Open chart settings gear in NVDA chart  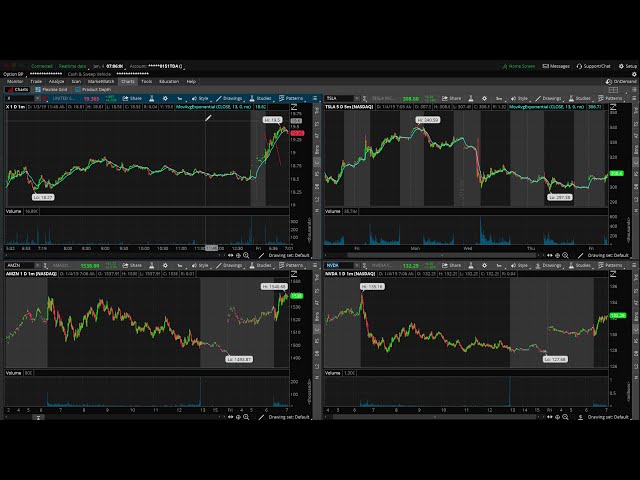tap(484, 265)
